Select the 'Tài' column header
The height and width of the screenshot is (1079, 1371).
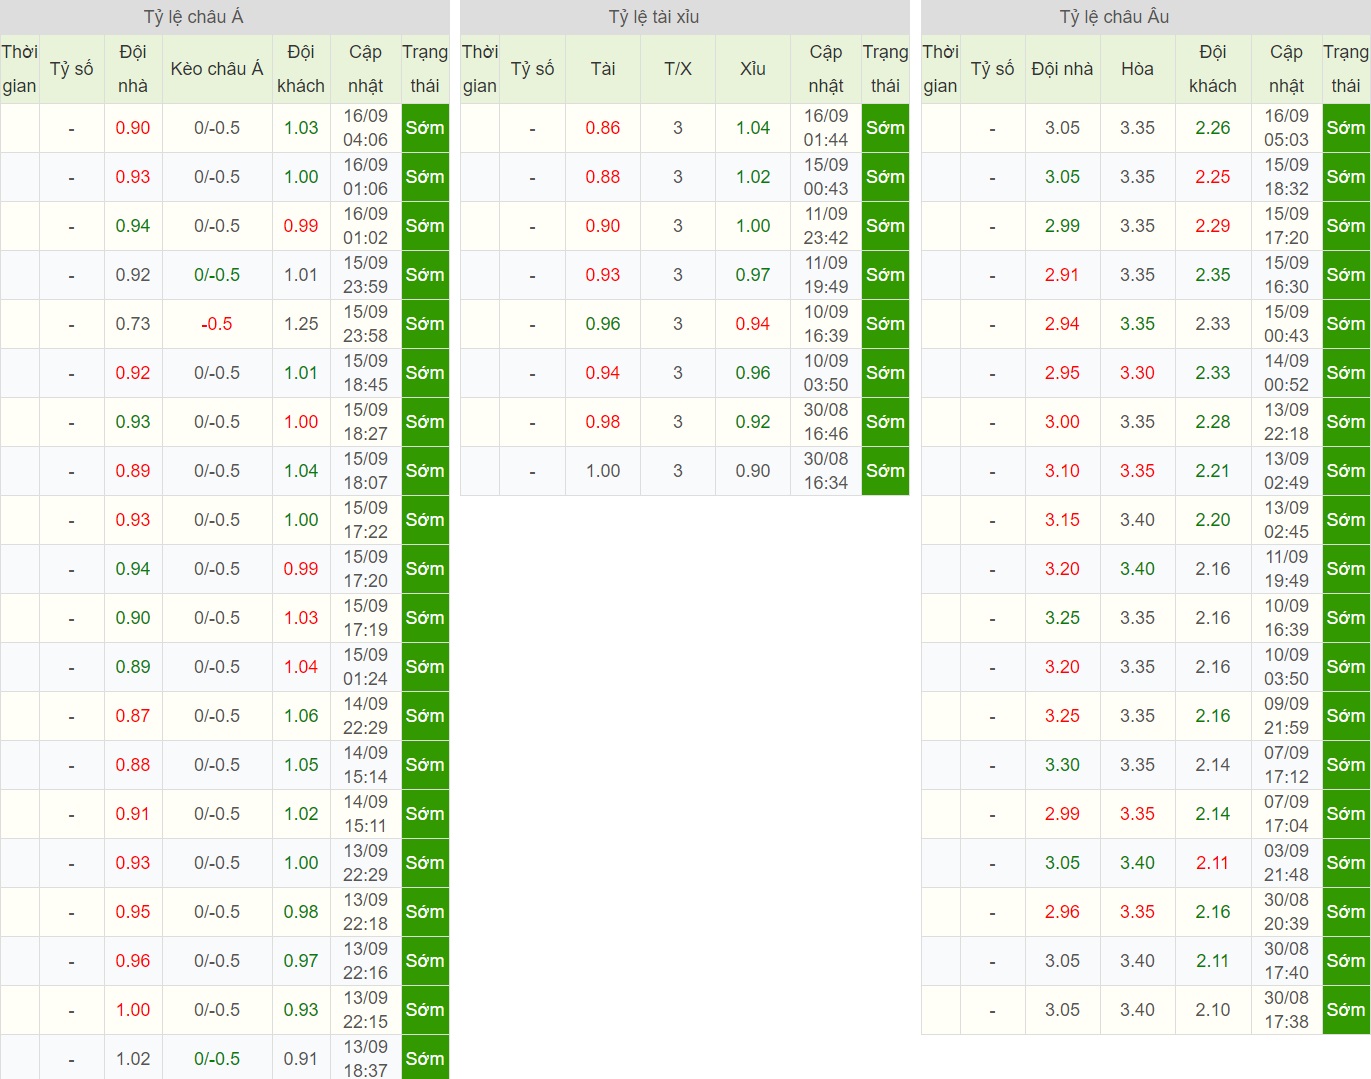point(603,69)
